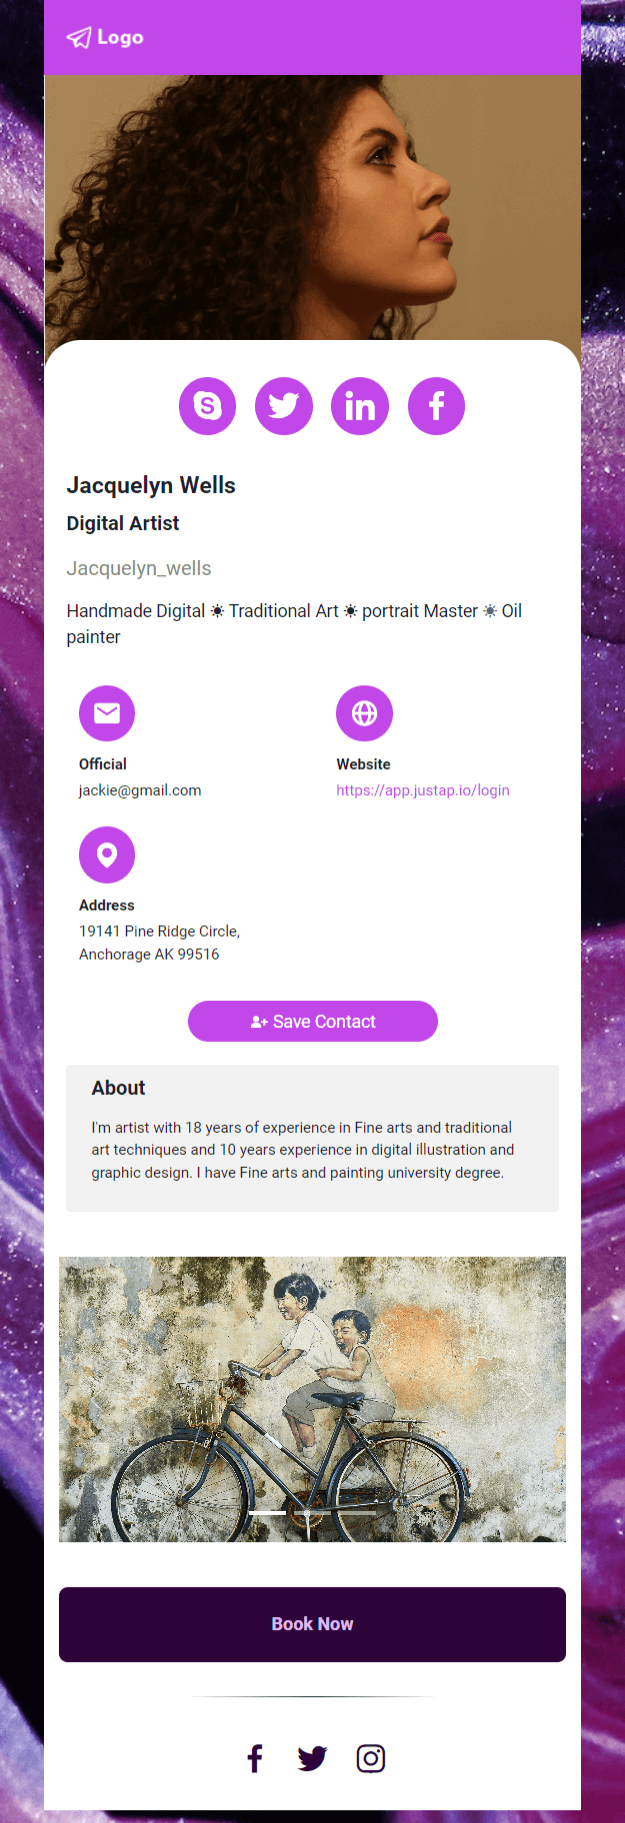Click the jackie@gmail.com email address
This screenshot has height=1823, width=625.
[140, 790]
